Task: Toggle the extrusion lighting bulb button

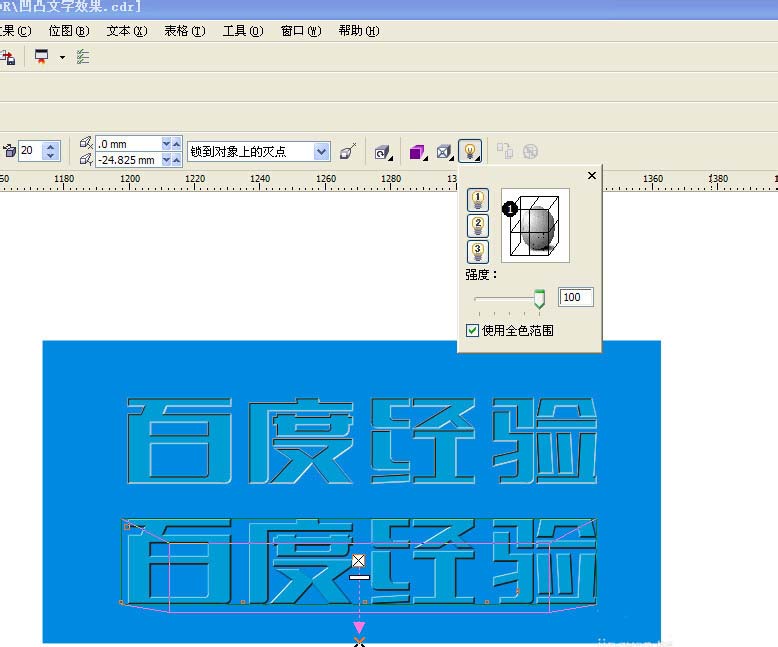Action: click(x=470, y=151)
